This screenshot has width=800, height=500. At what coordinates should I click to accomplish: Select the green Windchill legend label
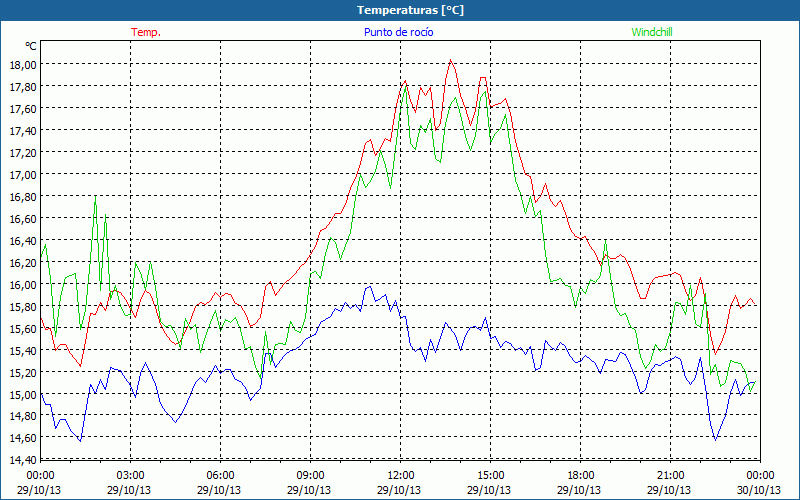(652, 32)
